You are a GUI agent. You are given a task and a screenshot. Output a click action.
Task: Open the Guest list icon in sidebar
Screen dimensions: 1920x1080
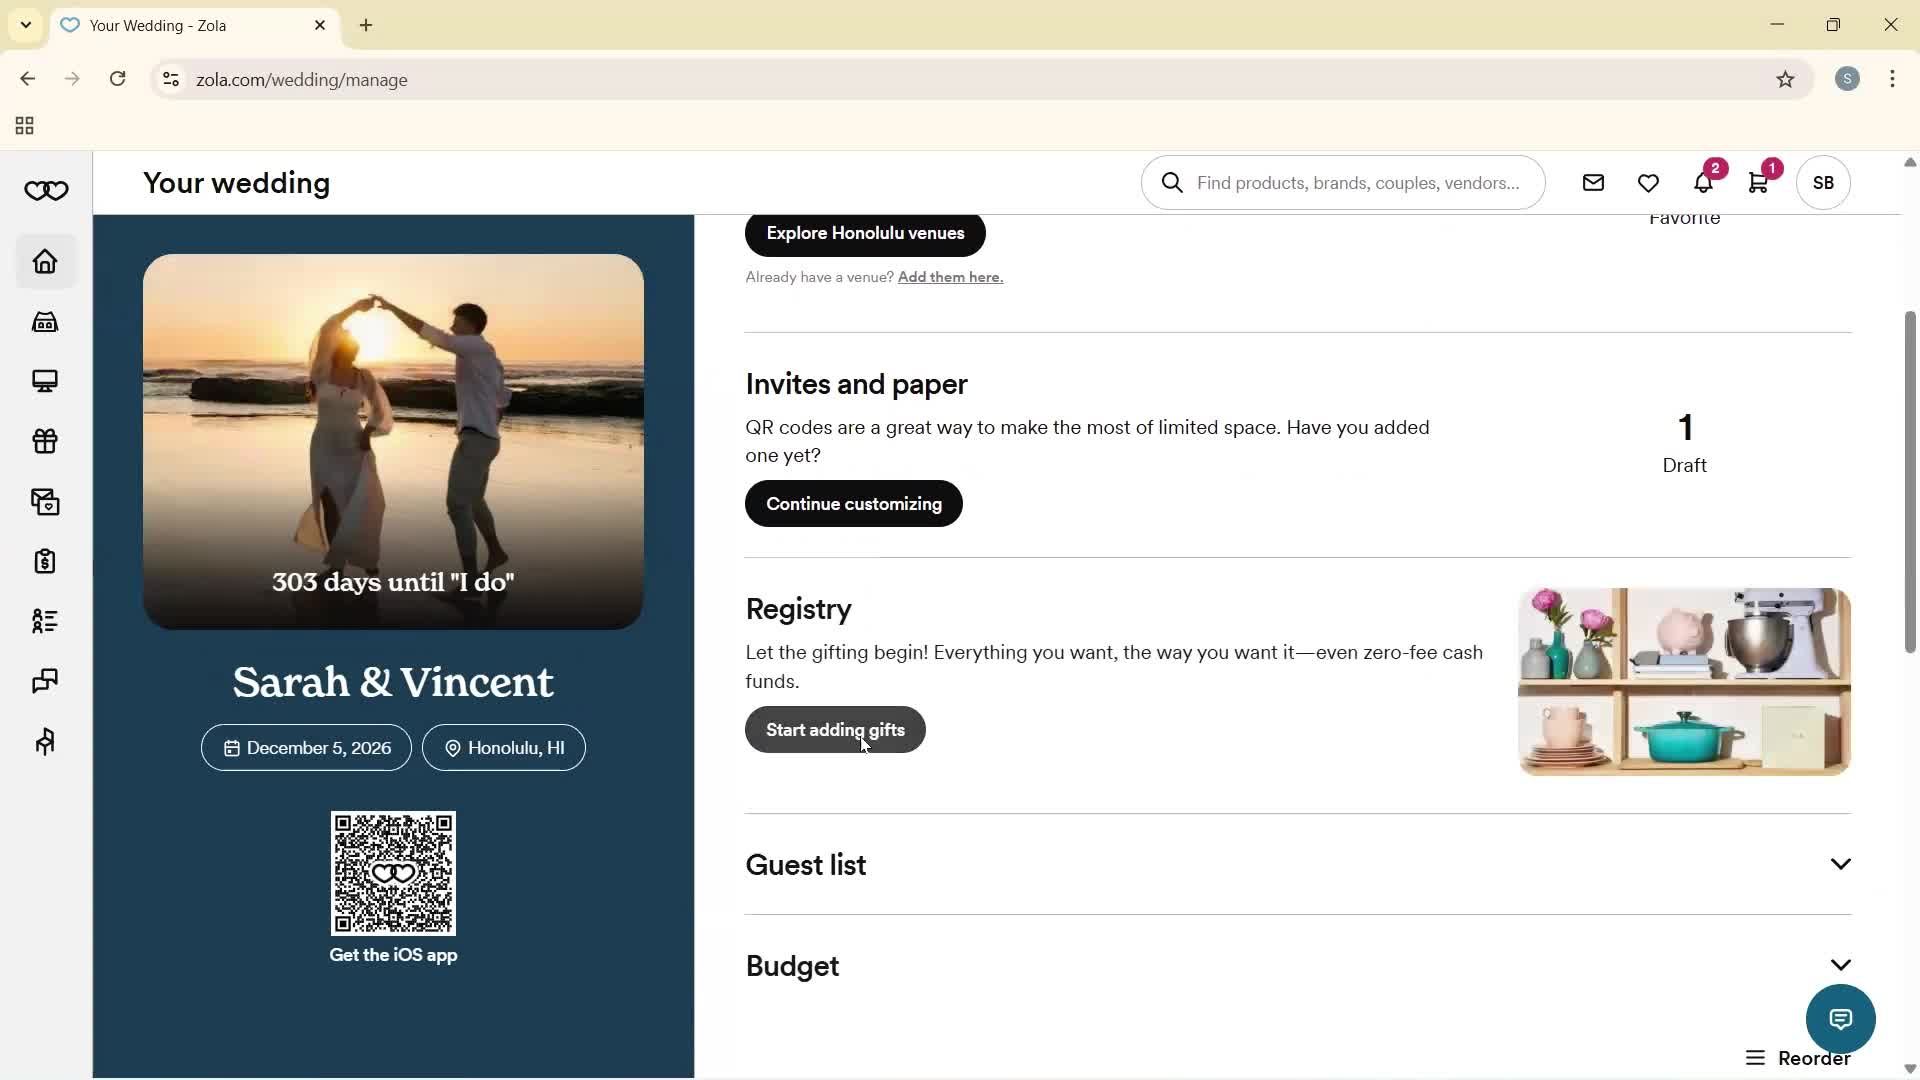tap(44, 621)
